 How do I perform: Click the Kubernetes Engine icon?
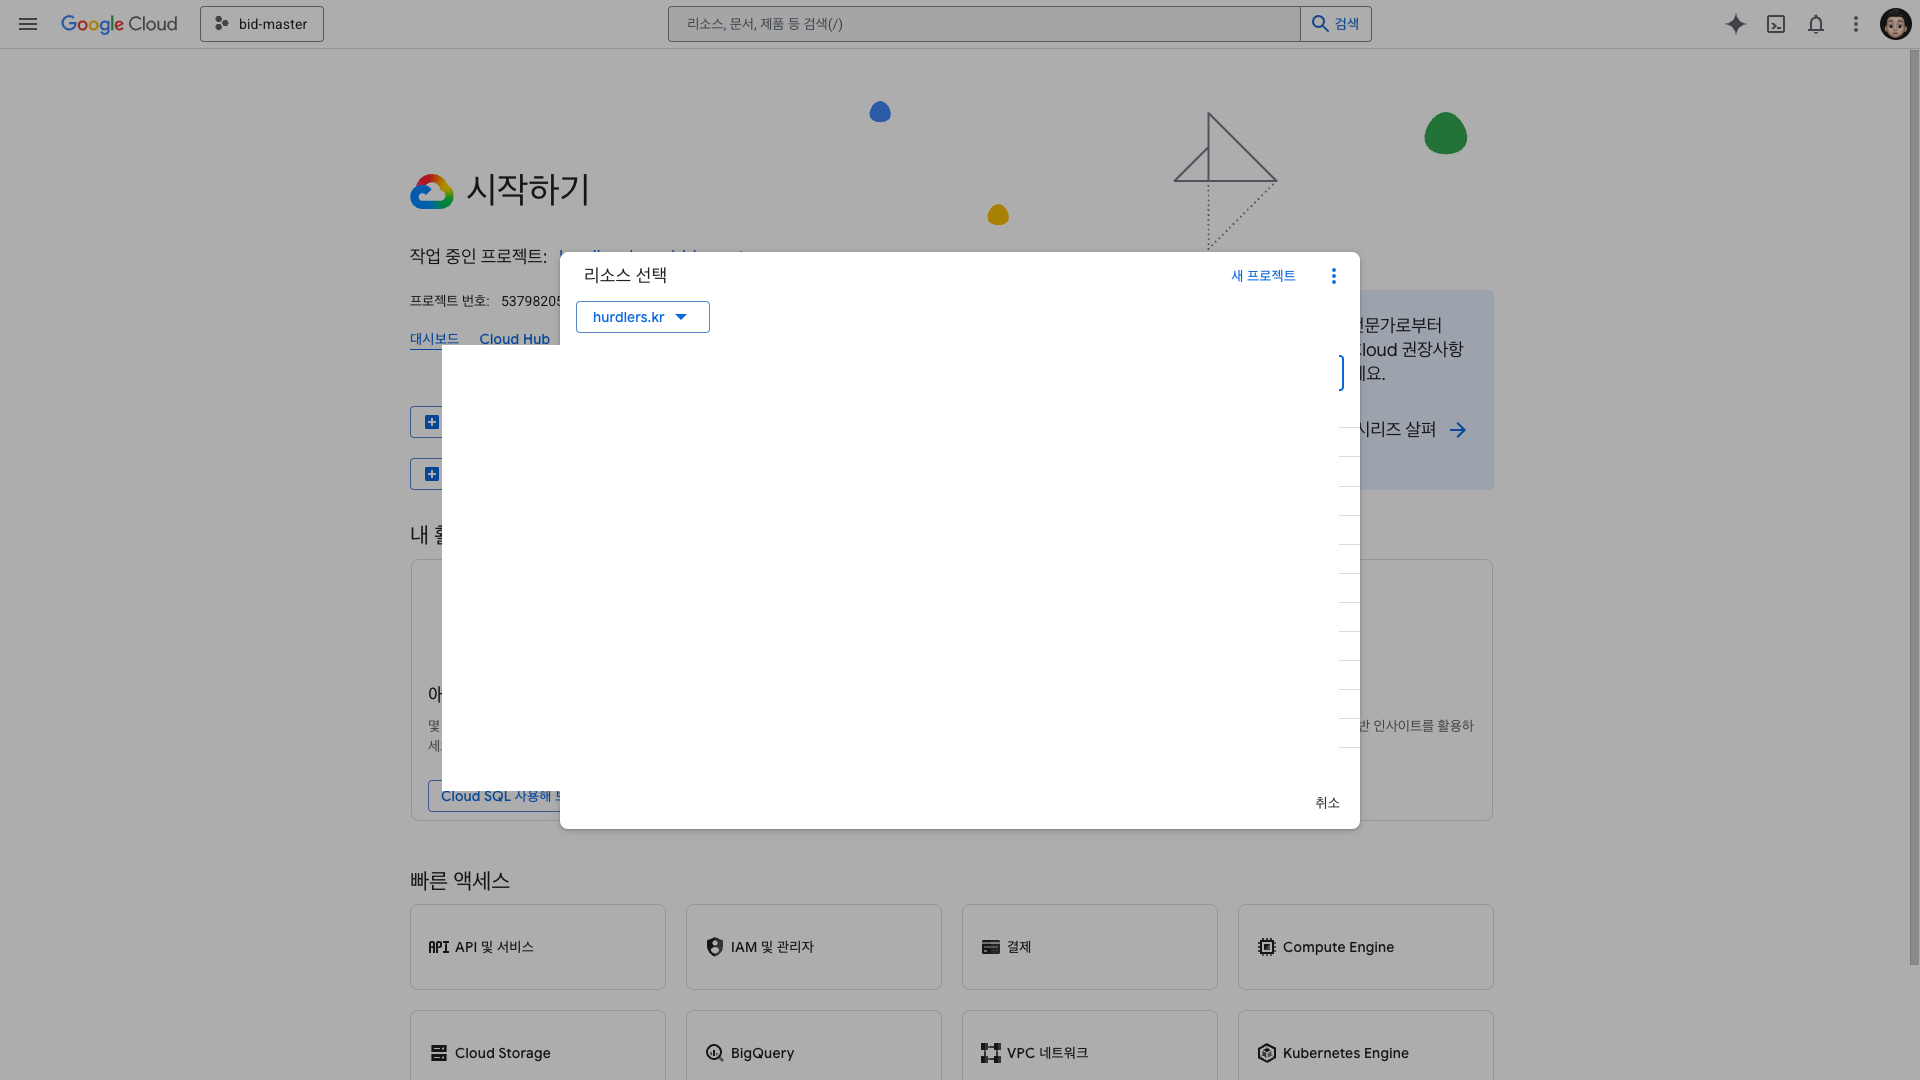[x=1267, y=1053]
